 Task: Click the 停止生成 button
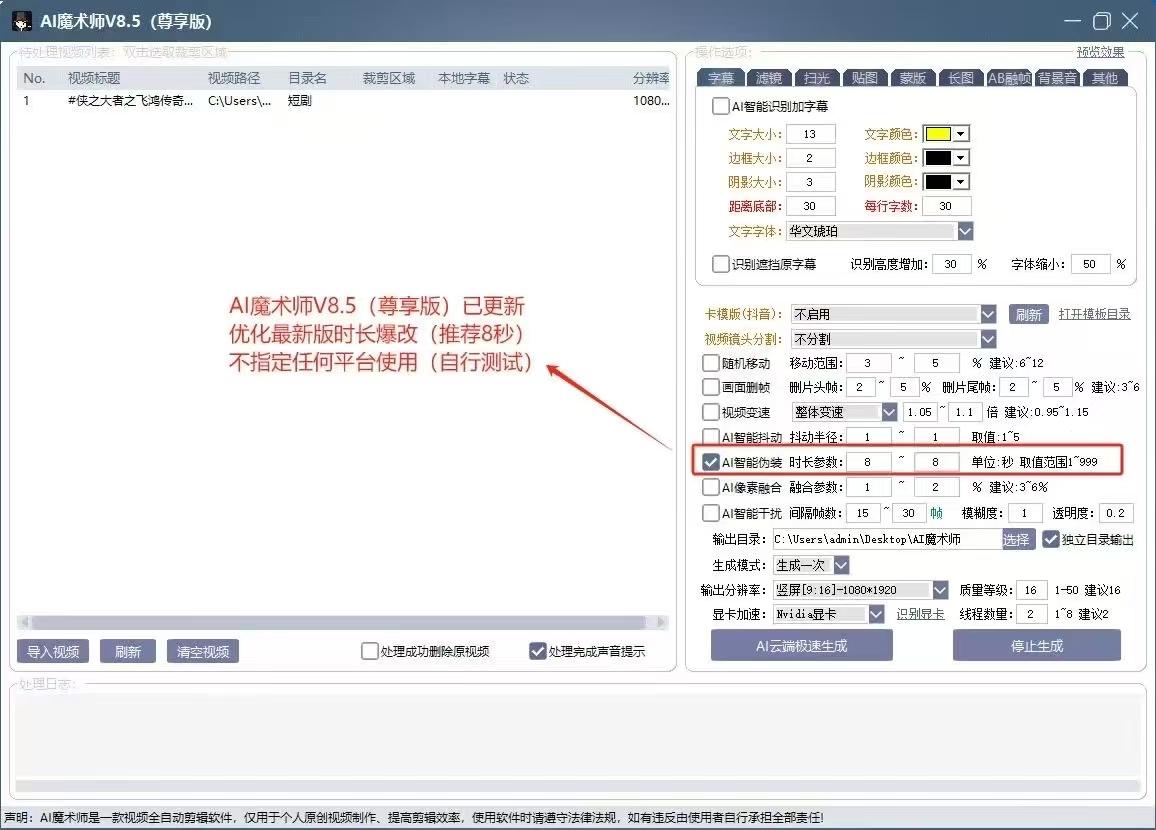click(1037, 645)
